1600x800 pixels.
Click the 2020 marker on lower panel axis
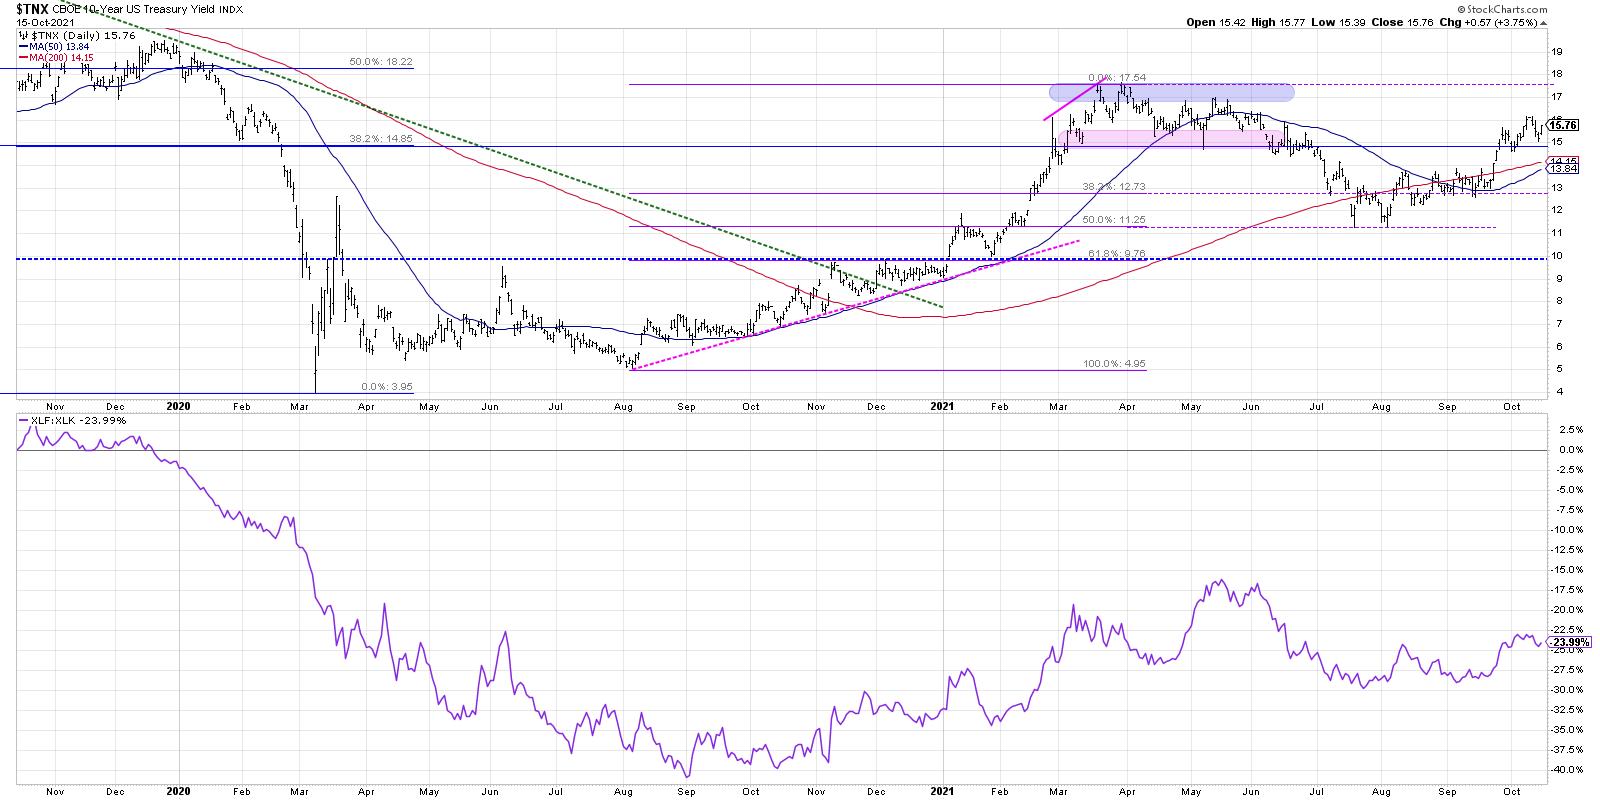[178, 789]
